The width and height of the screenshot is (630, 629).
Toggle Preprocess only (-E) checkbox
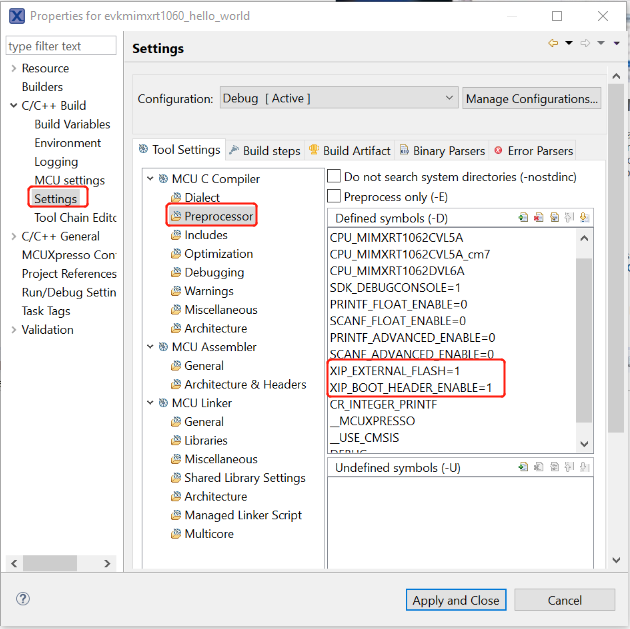click(335, 196)
